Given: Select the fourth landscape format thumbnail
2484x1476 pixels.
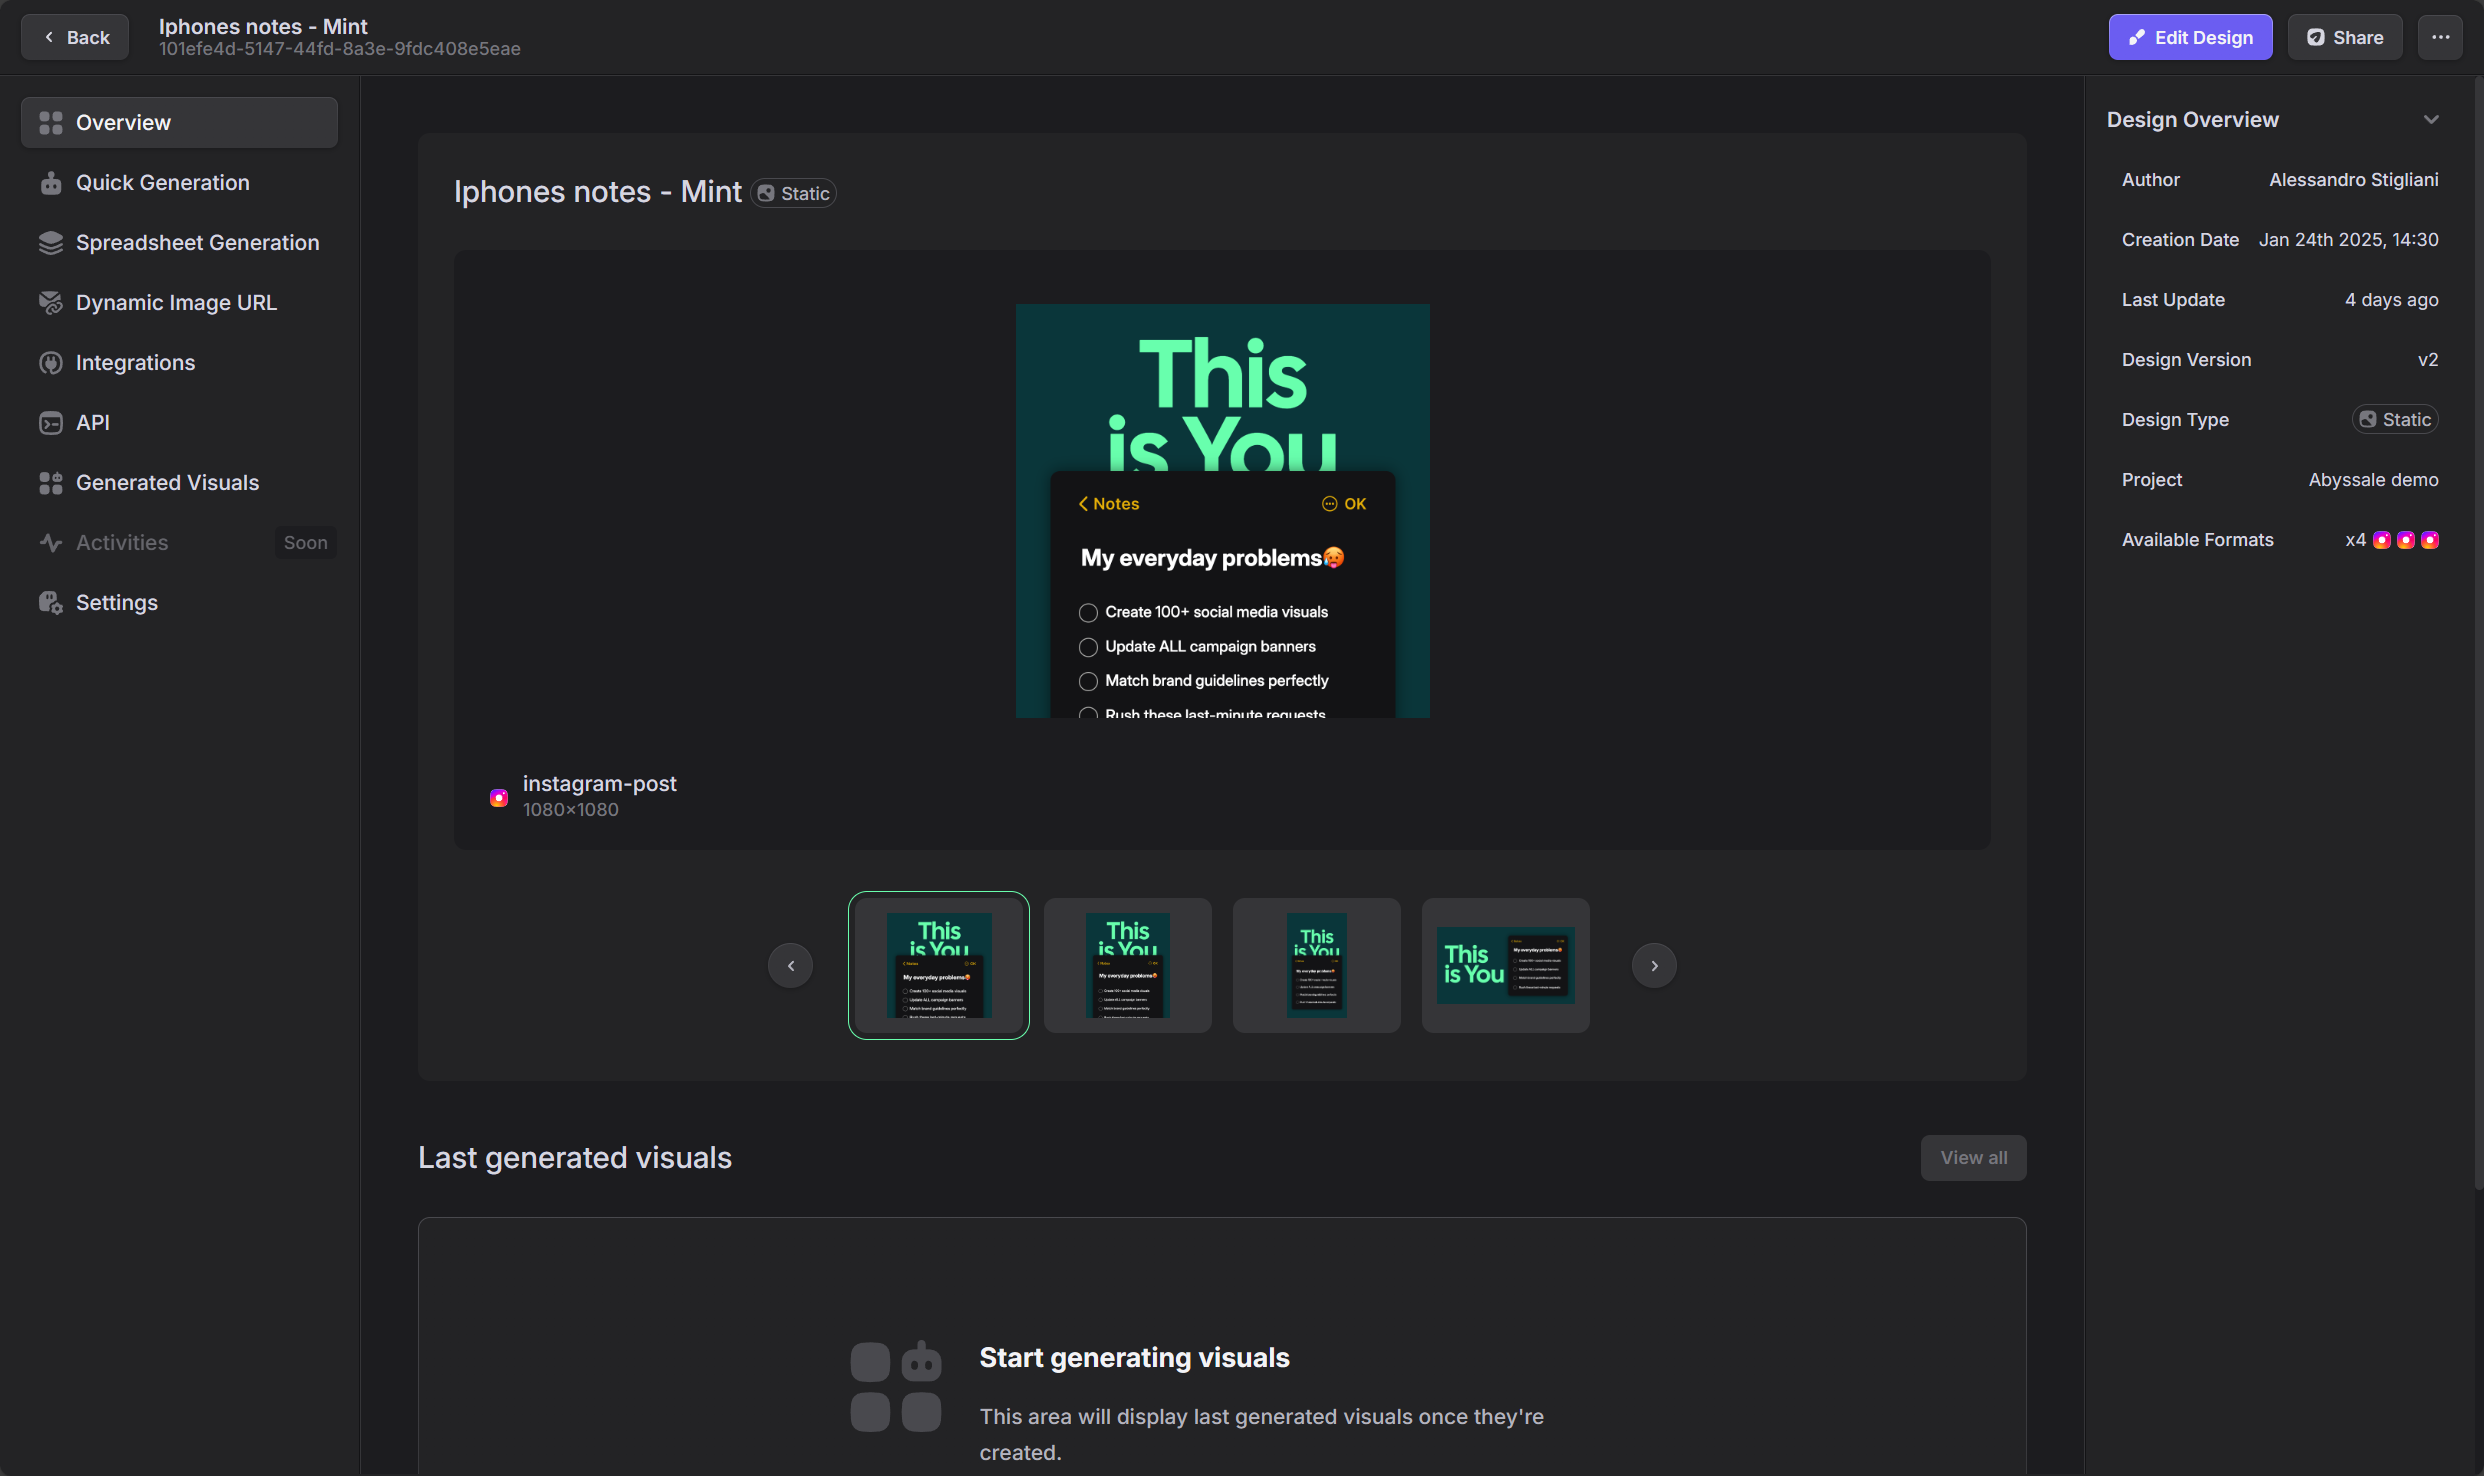Looking at the screenshot, I should coord(1505,965).
